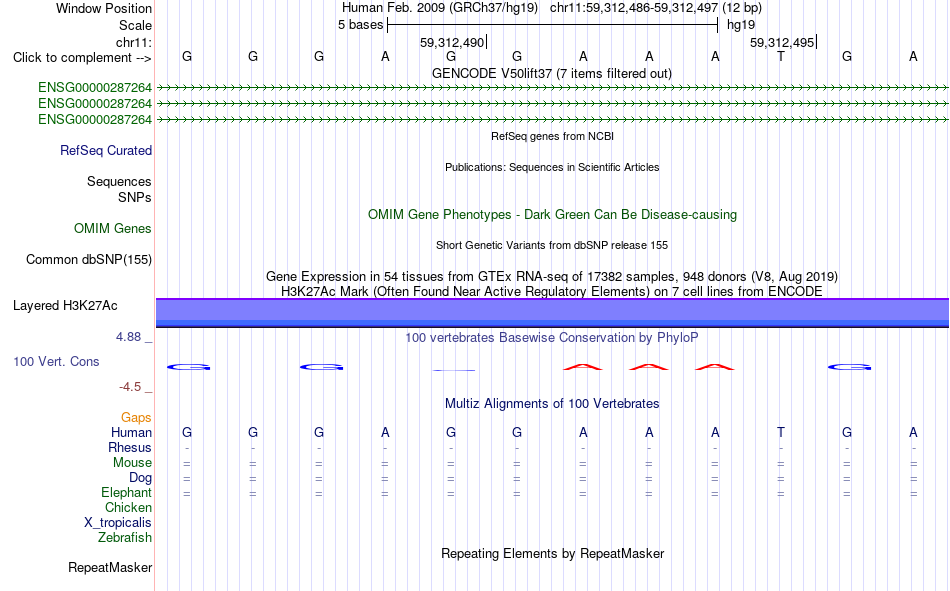The height and width of the screenshot is (591, 950).
Task: Click the 4.88 PhyloP upper limit value
Action: [128, 337]
